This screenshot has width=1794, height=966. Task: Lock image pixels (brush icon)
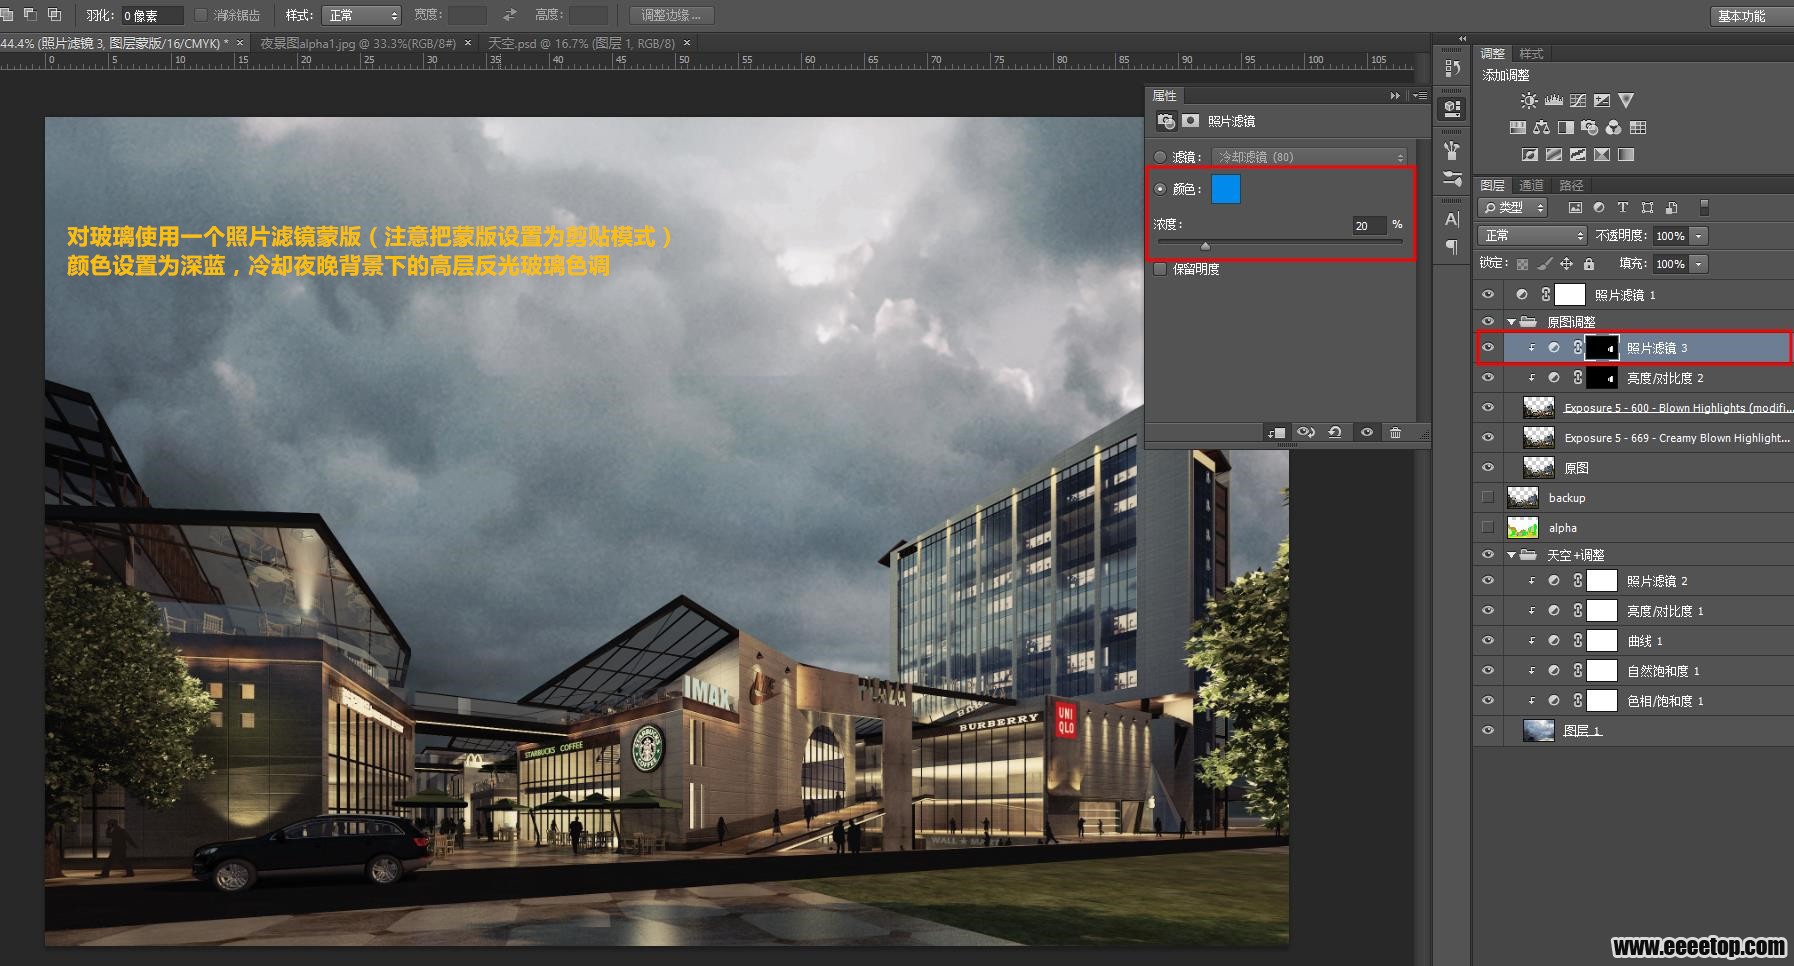click(x=1545, y=264)
